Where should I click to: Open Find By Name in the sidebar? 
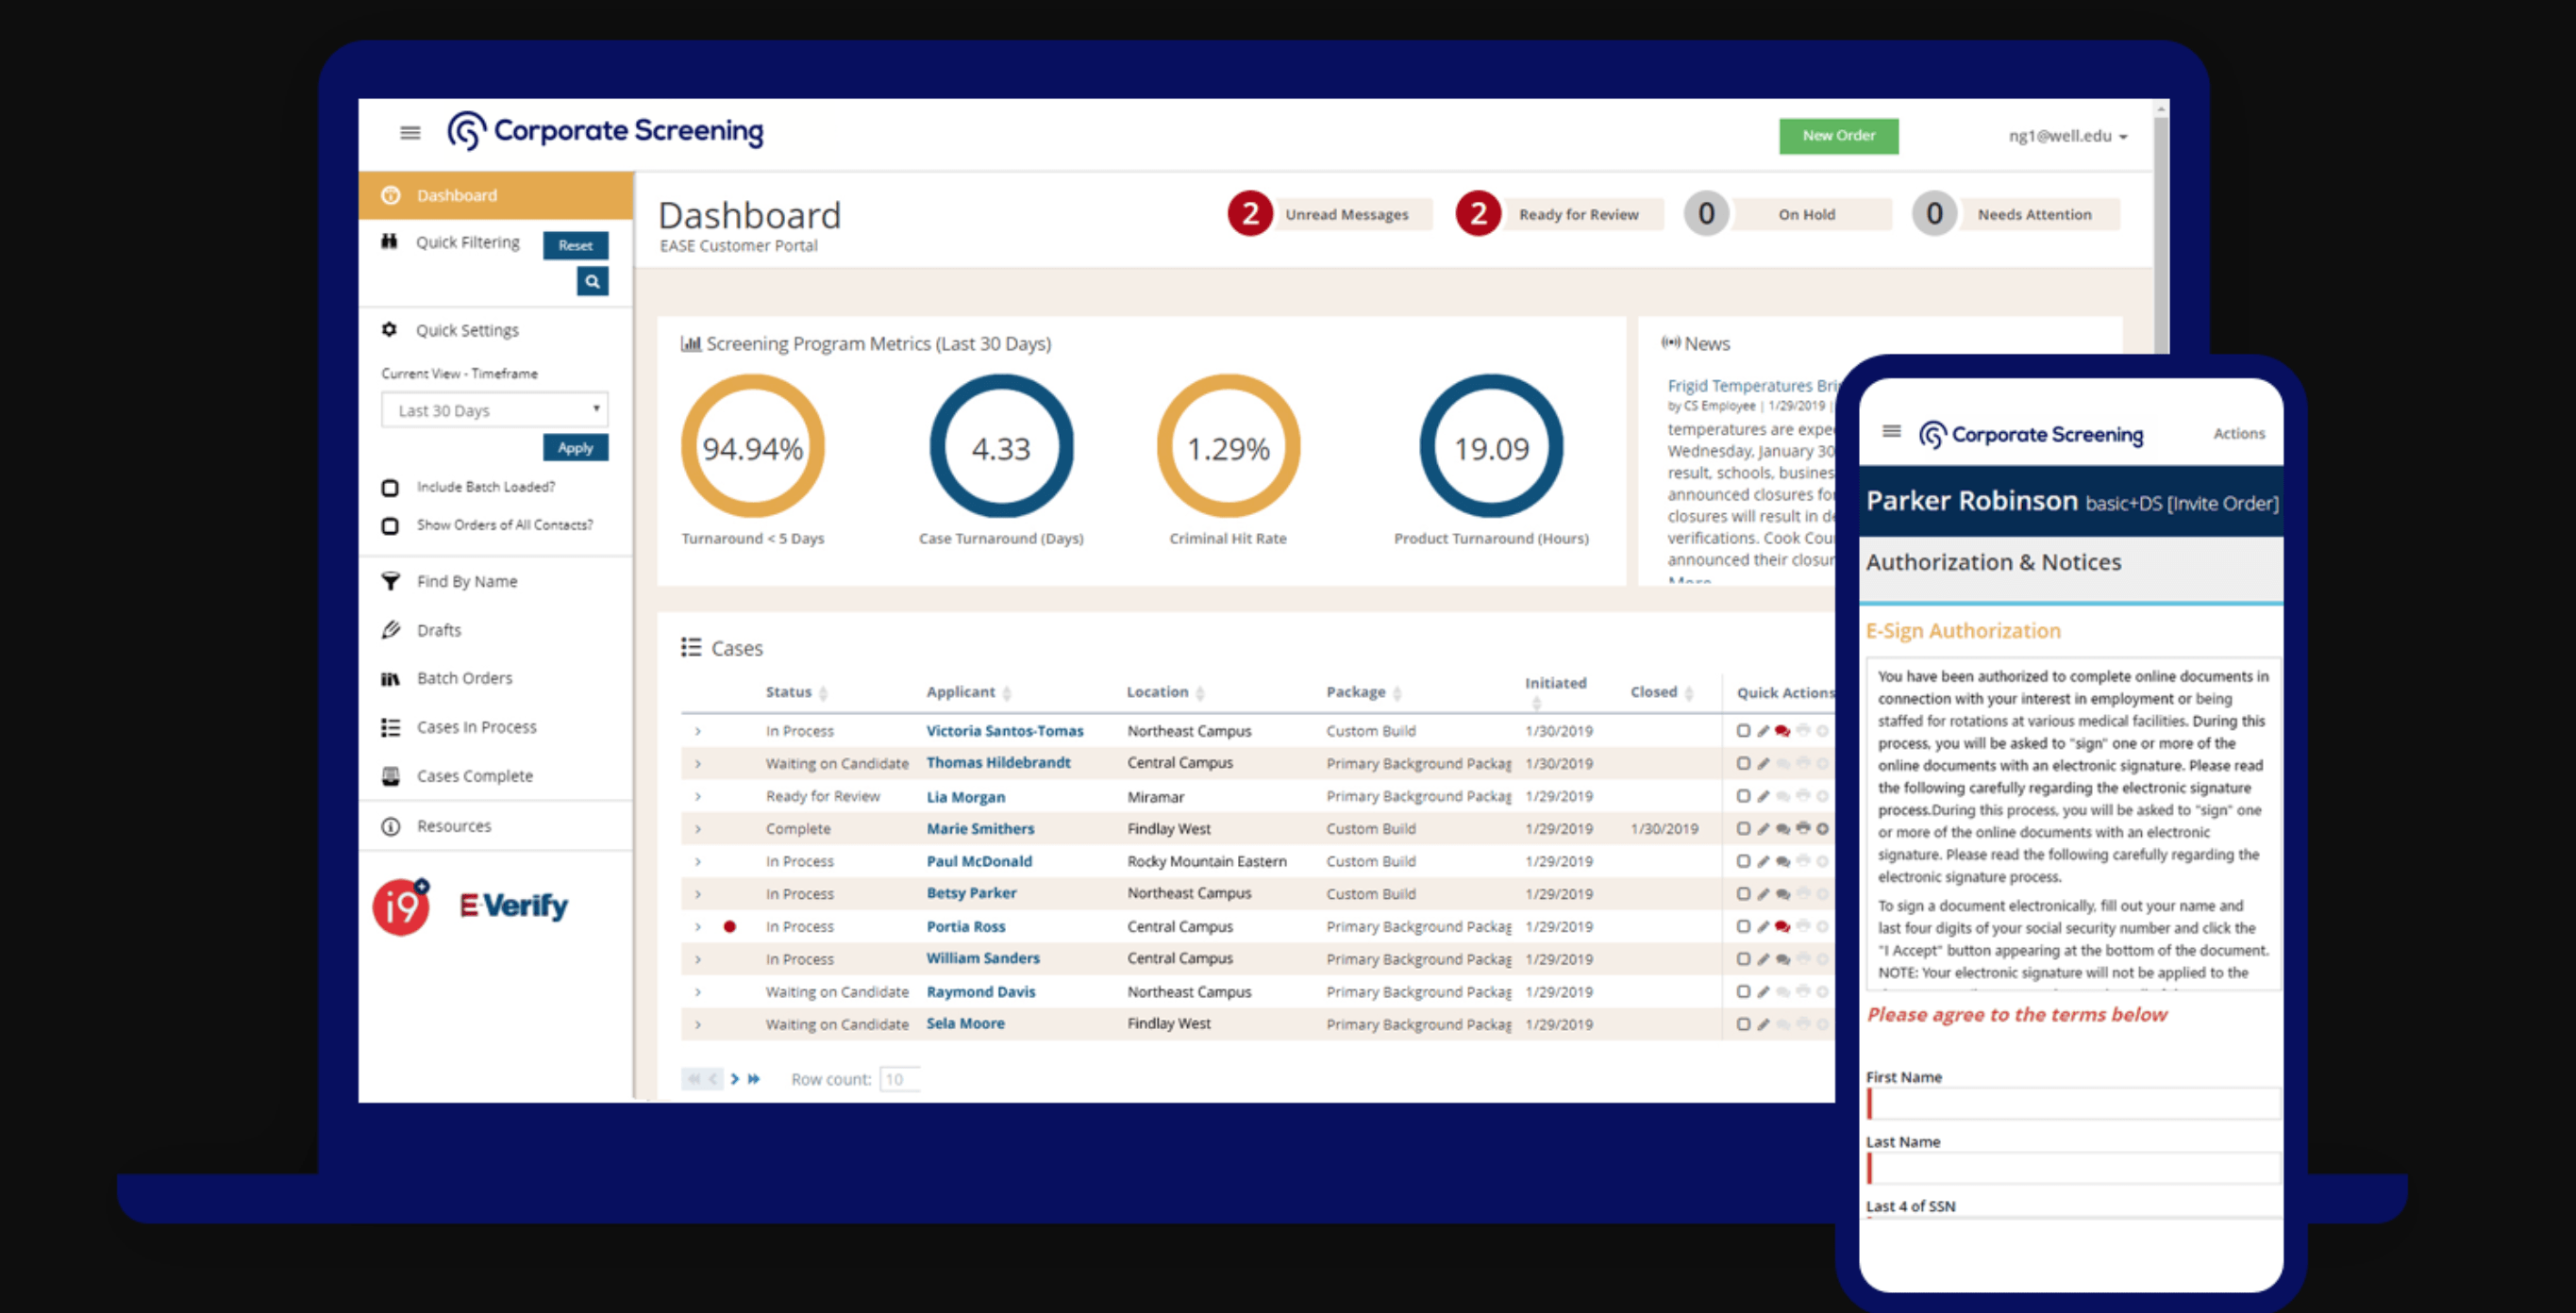(467, 581)
